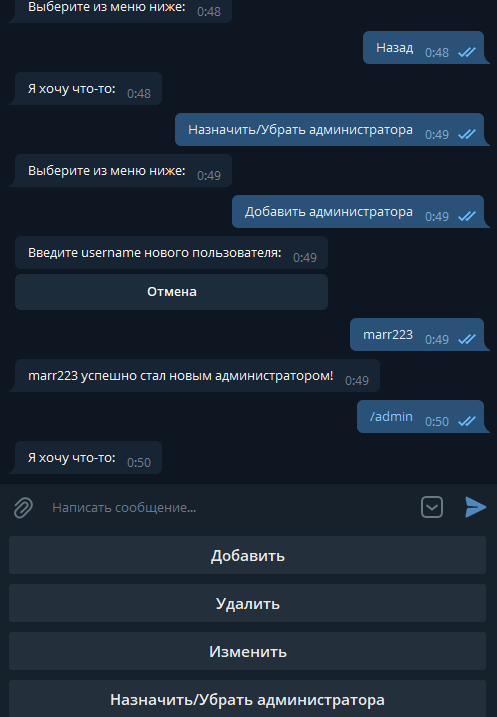Click read checkmarks on marr223 message
497x717 pixels.
click(x=467, y=339)
